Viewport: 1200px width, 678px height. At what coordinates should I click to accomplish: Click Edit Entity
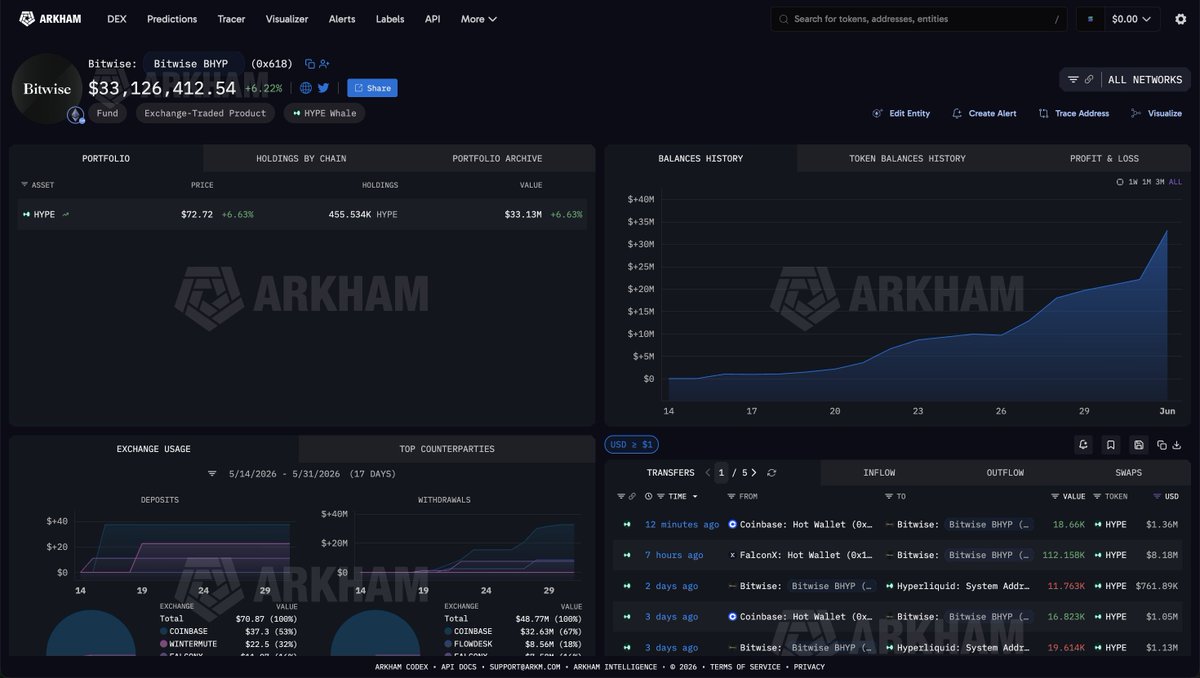pyautogui.click(x=901, y=114)
